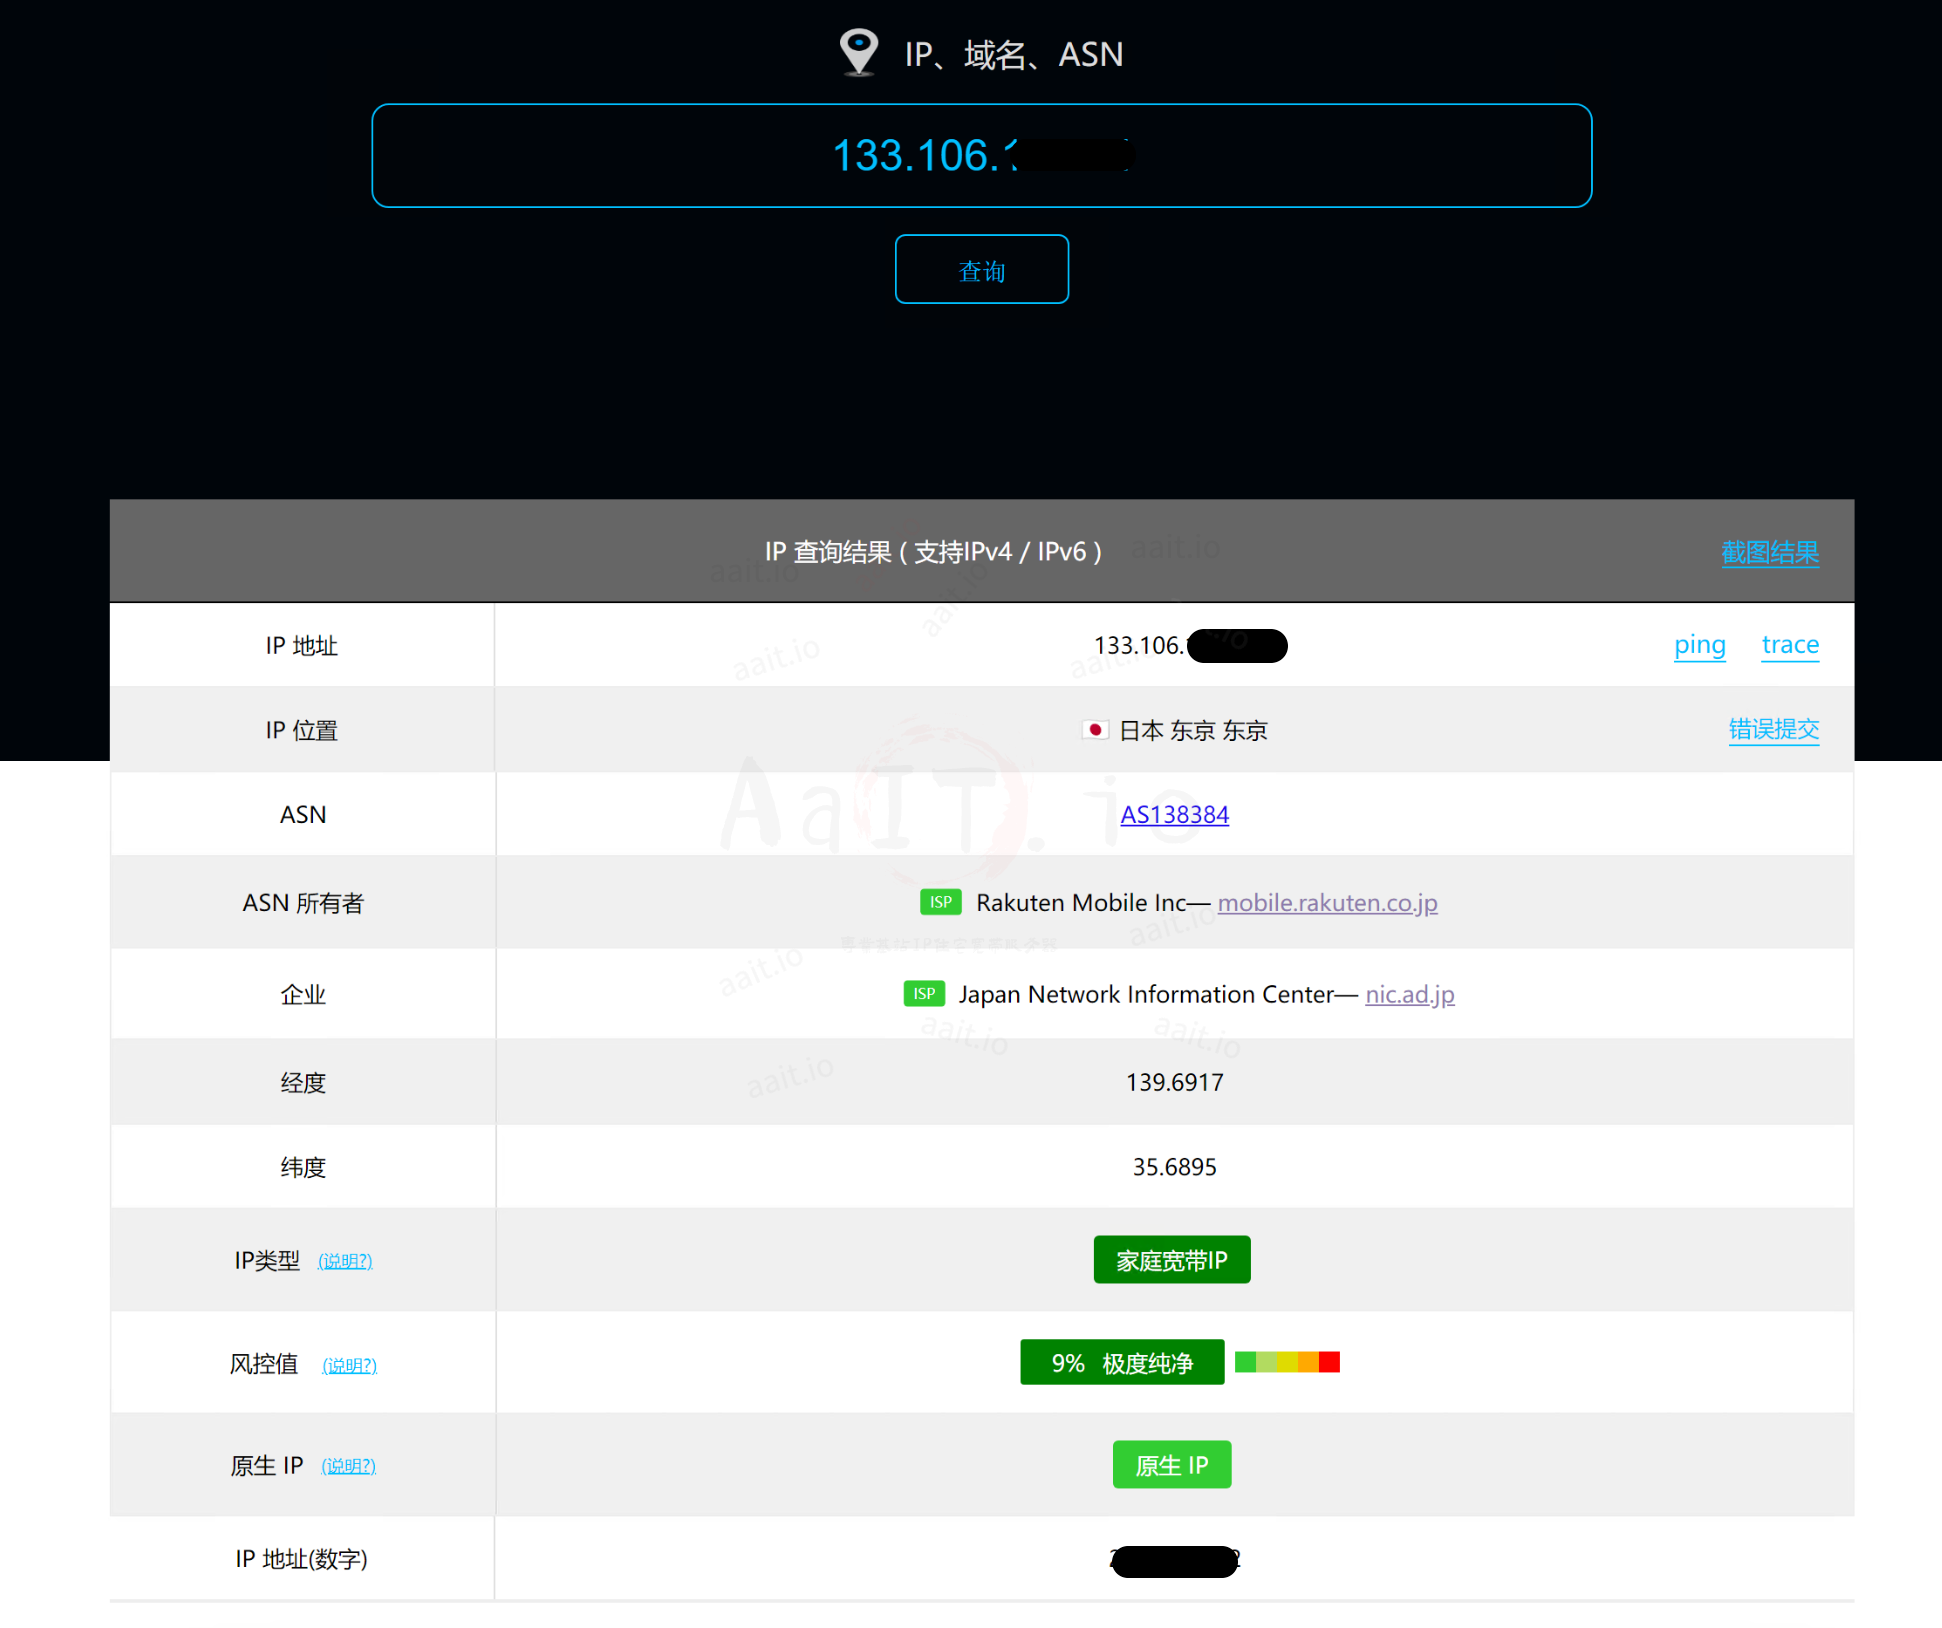Open 说明 help link next to 风控值
This screenshot has width=1942, height=1628.
349,1366
